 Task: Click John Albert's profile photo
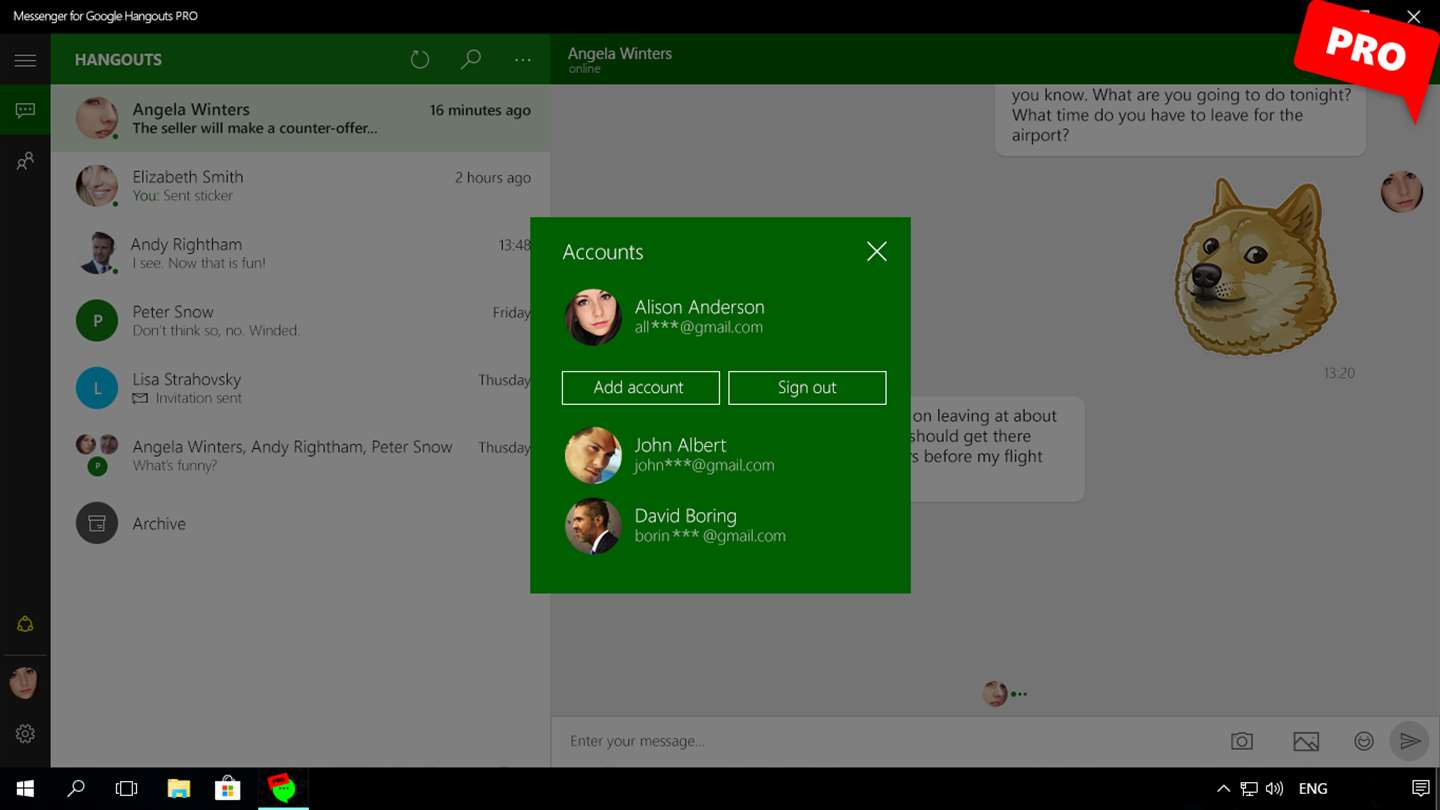pos(593,455)
